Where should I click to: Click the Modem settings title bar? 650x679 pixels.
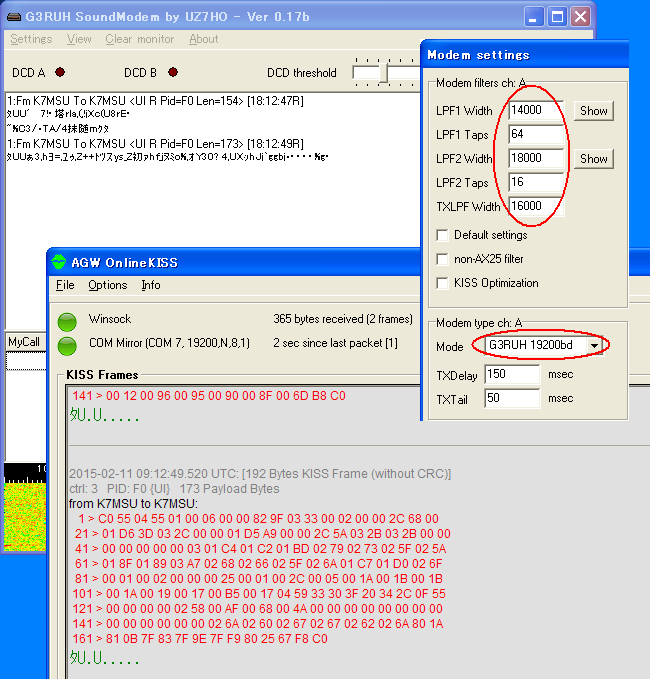pyautogui.click(x=525, y=55)
